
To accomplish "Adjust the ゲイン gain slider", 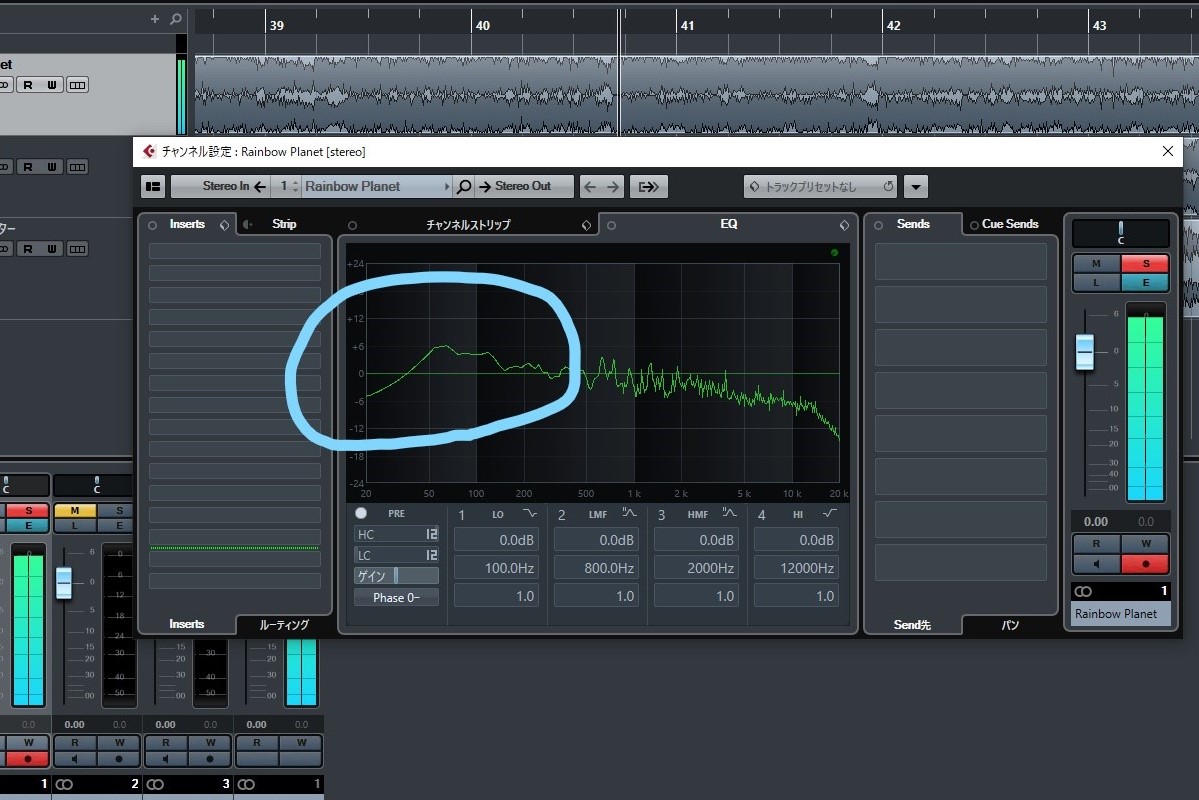I will point(396,575).
